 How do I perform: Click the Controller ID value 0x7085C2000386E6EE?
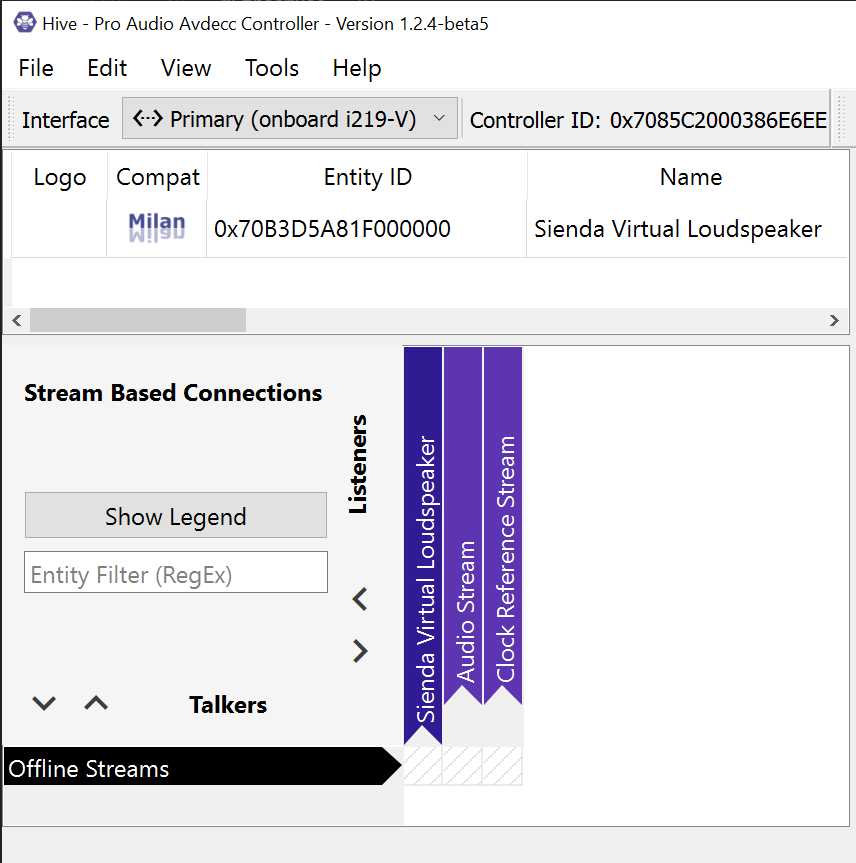[718, 119]
